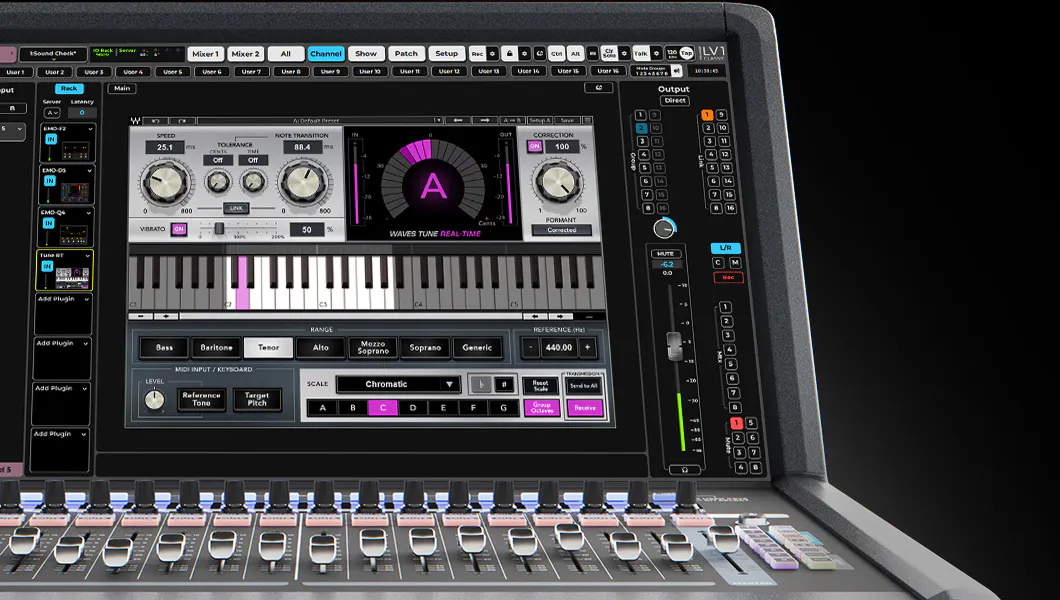Load next preset with right arrow
1060x600 pixels.
(485, 120)
